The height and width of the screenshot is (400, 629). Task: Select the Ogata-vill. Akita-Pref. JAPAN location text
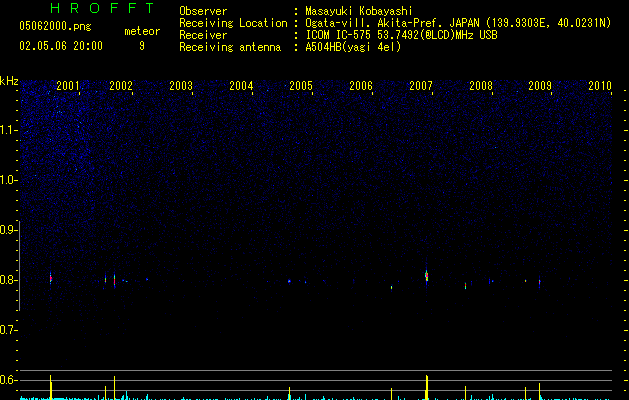tap(458, 23)
